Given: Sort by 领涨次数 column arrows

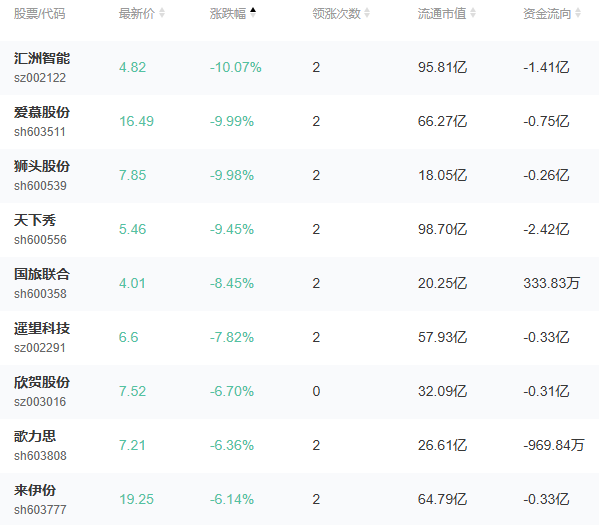Looking at the screenshot, I should coord(367,13).
